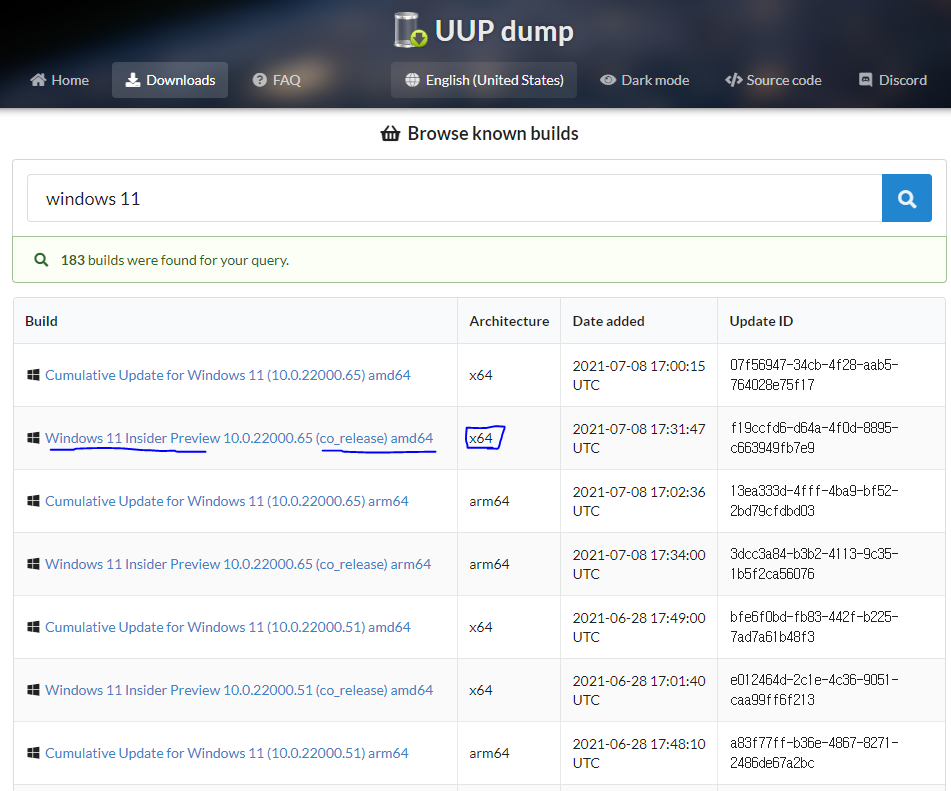The image size is (951, 791).
Task: Click date 2021-07-08 17:00:15 UTC
Action: point(639,375)
